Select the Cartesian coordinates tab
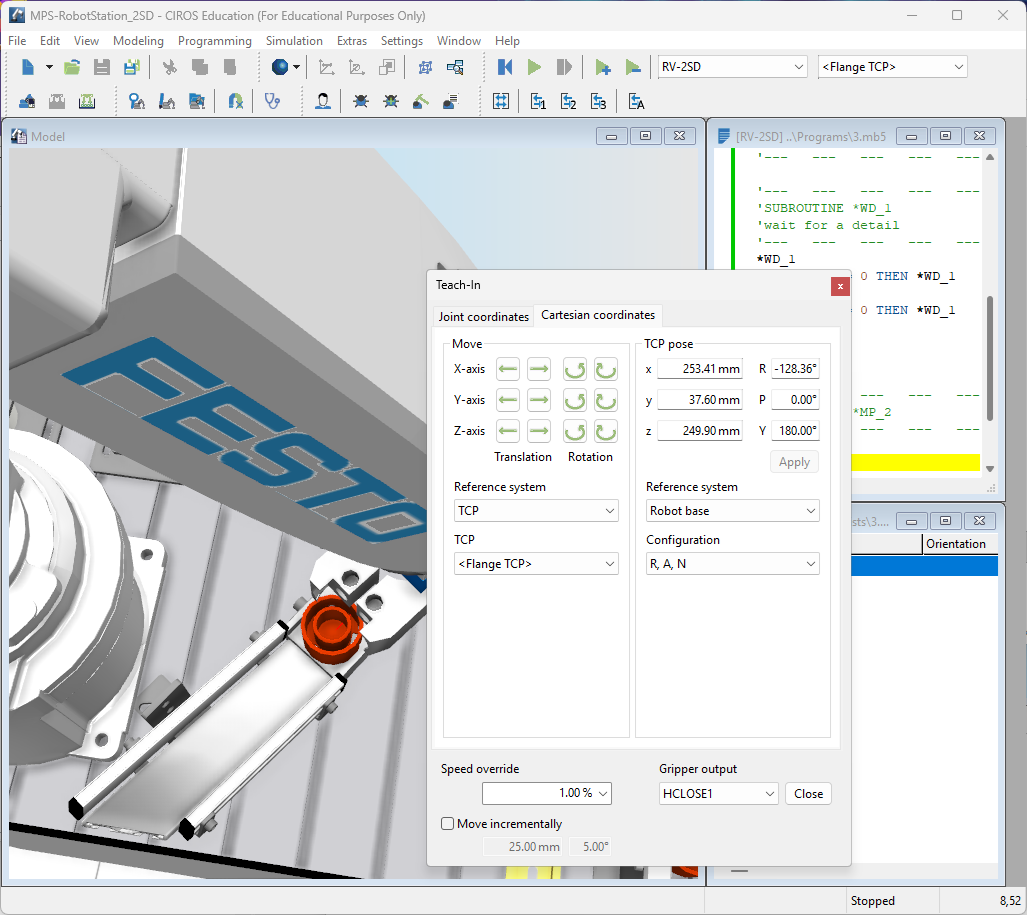This screenshot has width=1027, height=915. (598, 315)
